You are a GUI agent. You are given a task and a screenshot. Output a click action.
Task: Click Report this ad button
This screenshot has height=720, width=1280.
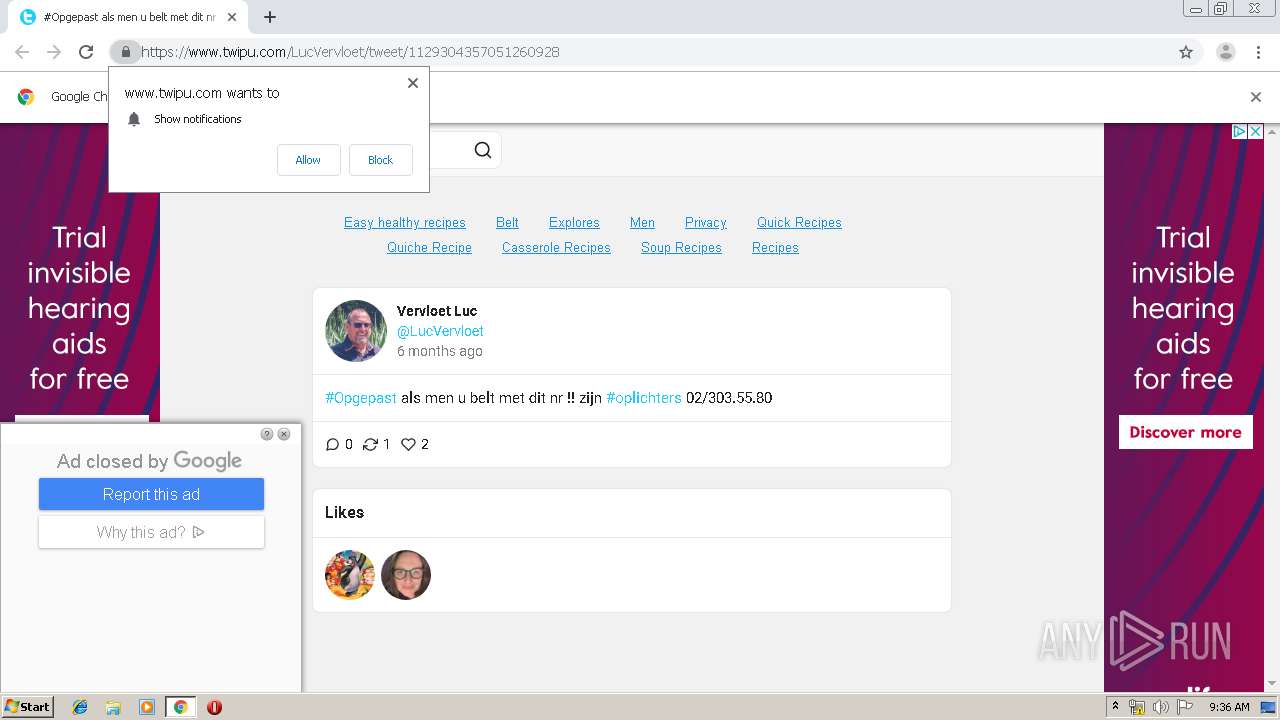pos(151,494)
